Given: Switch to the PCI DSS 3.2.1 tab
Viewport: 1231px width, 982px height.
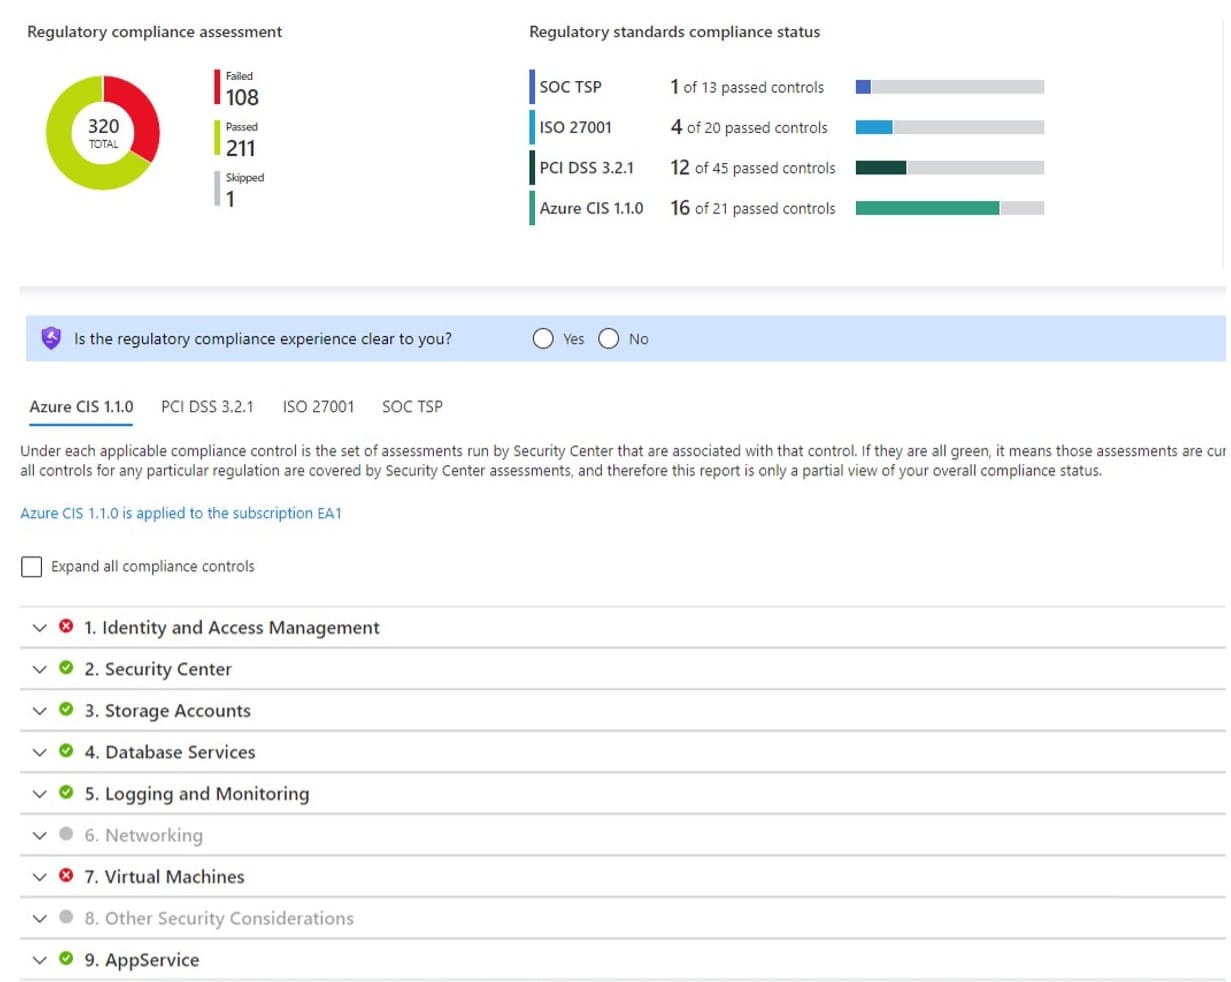Looking at the screenshot, I should pyautogui.click(x=207, y=407).
